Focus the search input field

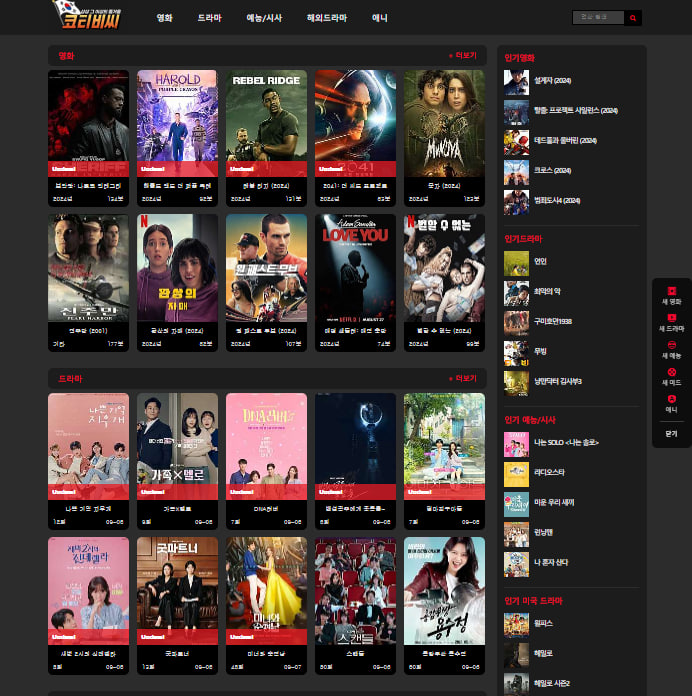click(x=598, y=18)
